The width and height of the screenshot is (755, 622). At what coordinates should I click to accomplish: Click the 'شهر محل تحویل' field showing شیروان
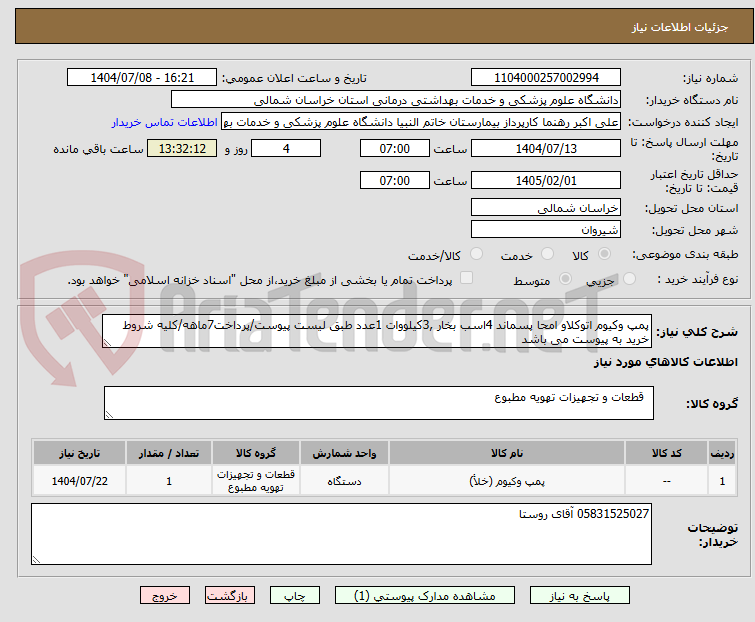[x=545, y=229]
